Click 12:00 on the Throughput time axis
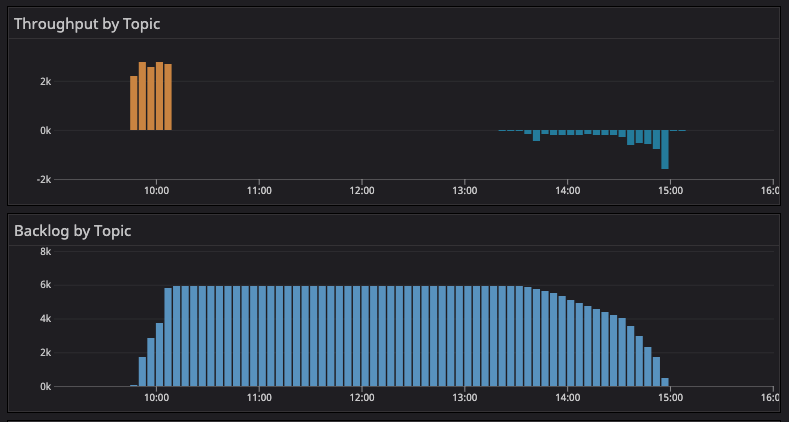The height and width of the screenshot is (422, 789). click(x=362, y=191)
